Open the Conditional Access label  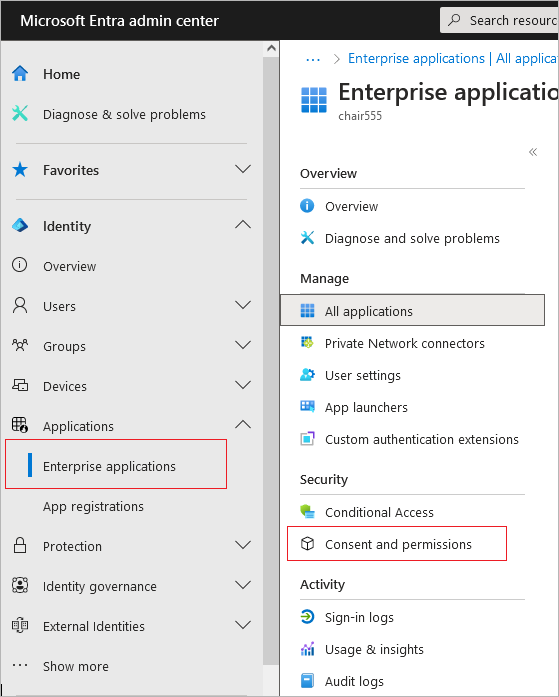(x=379, y=513)
